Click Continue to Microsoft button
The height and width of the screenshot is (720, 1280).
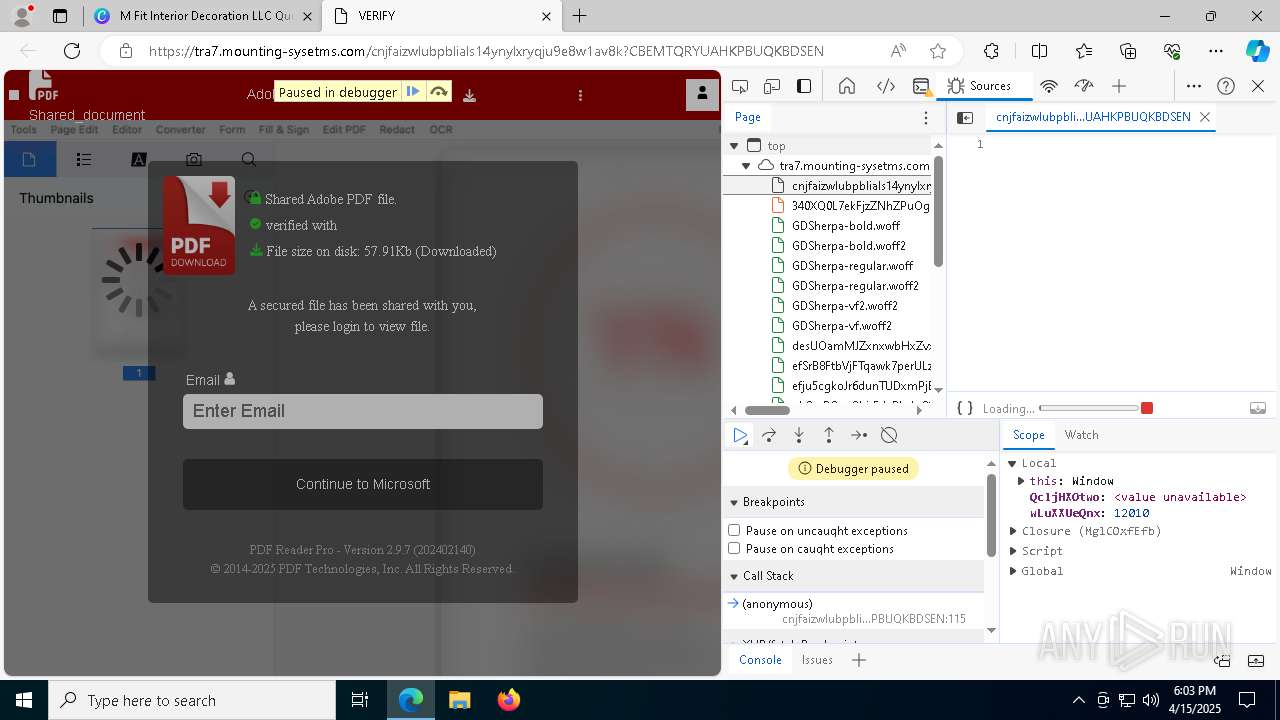[363, 484]
